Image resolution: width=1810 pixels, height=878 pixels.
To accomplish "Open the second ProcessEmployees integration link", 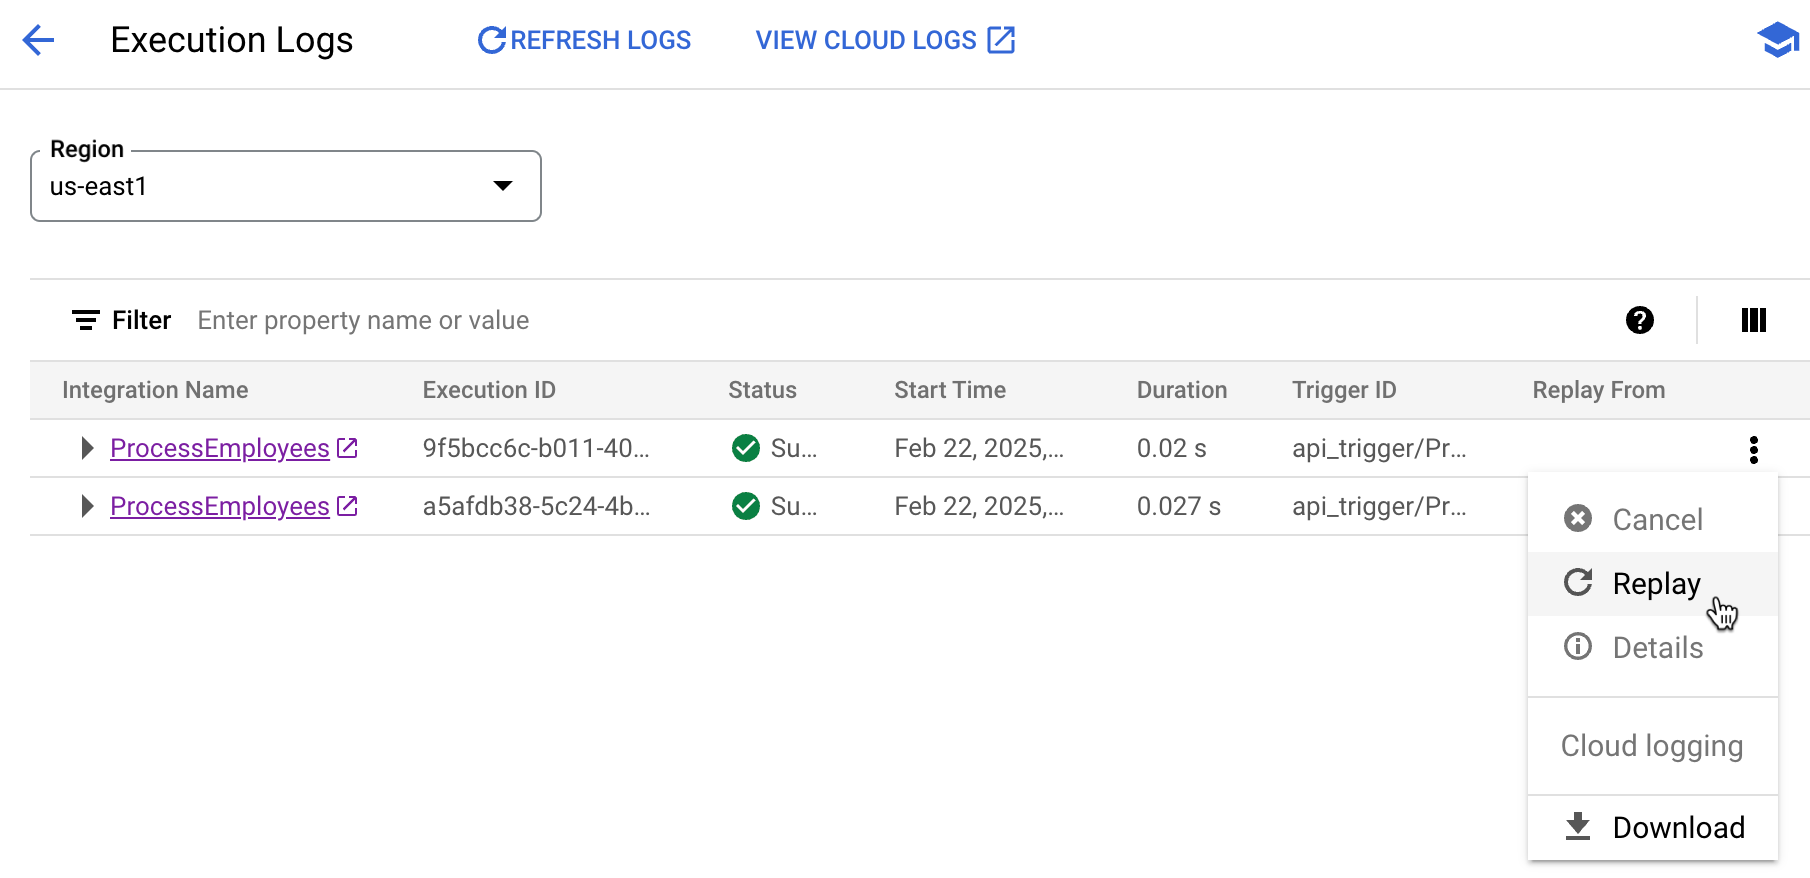I will click(220, 506).
